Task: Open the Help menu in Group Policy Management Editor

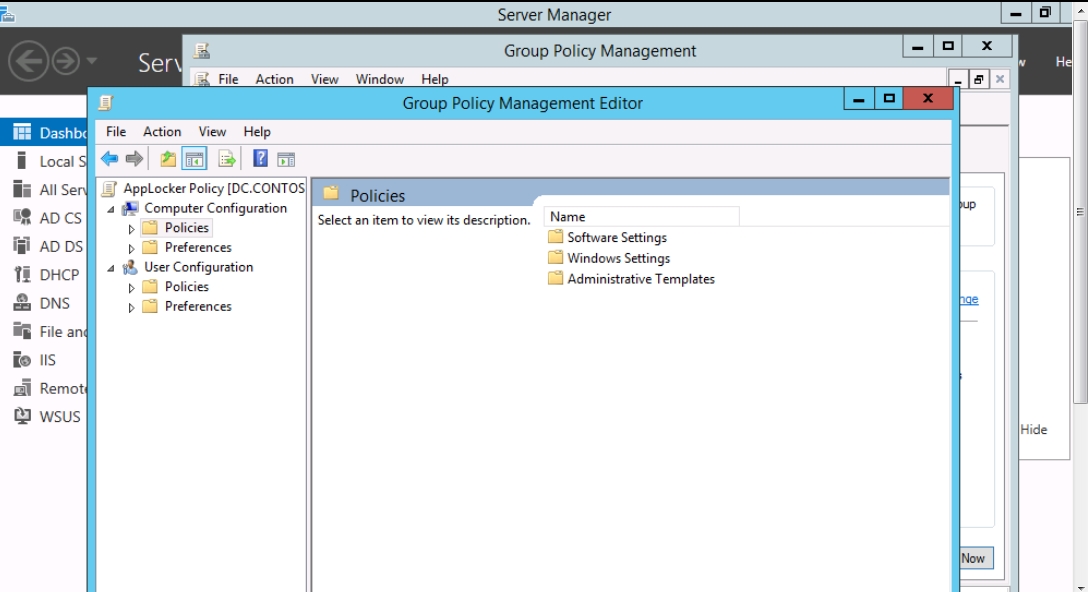Action: 257,132
